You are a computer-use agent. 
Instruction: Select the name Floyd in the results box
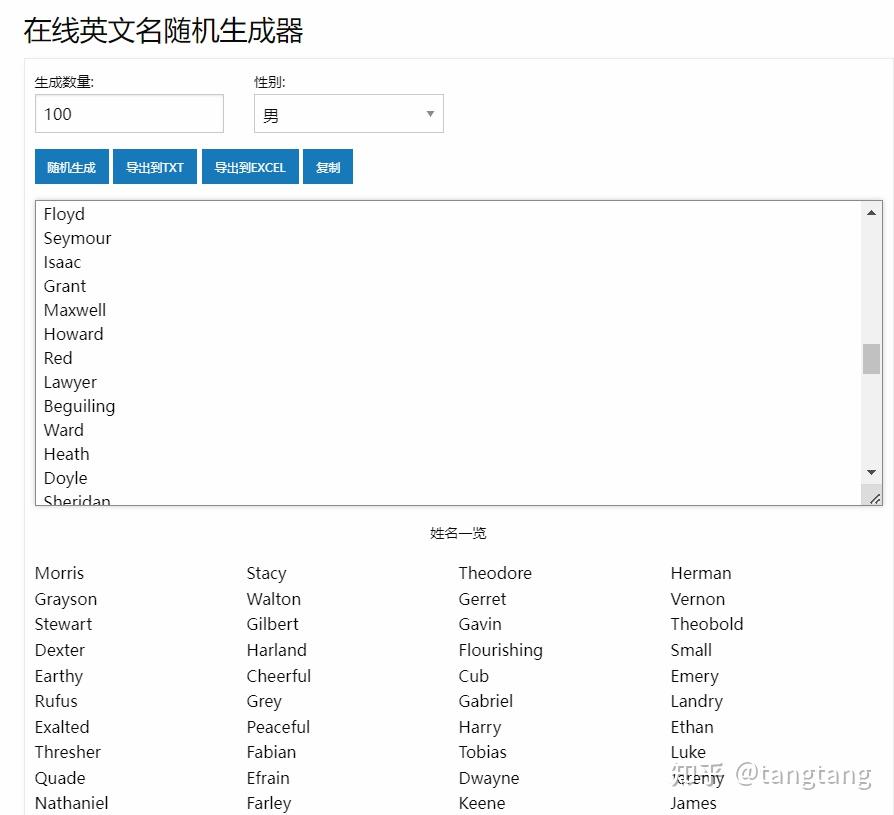63,213
